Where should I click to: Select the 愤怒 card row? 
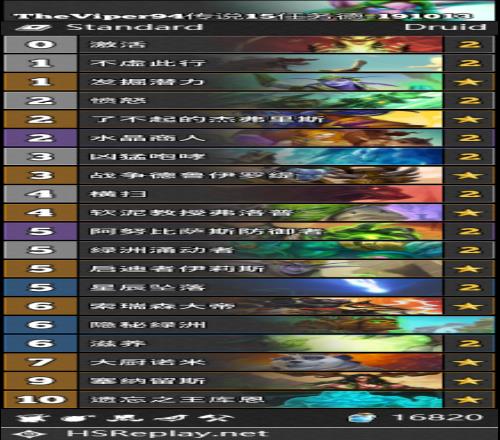249,101
